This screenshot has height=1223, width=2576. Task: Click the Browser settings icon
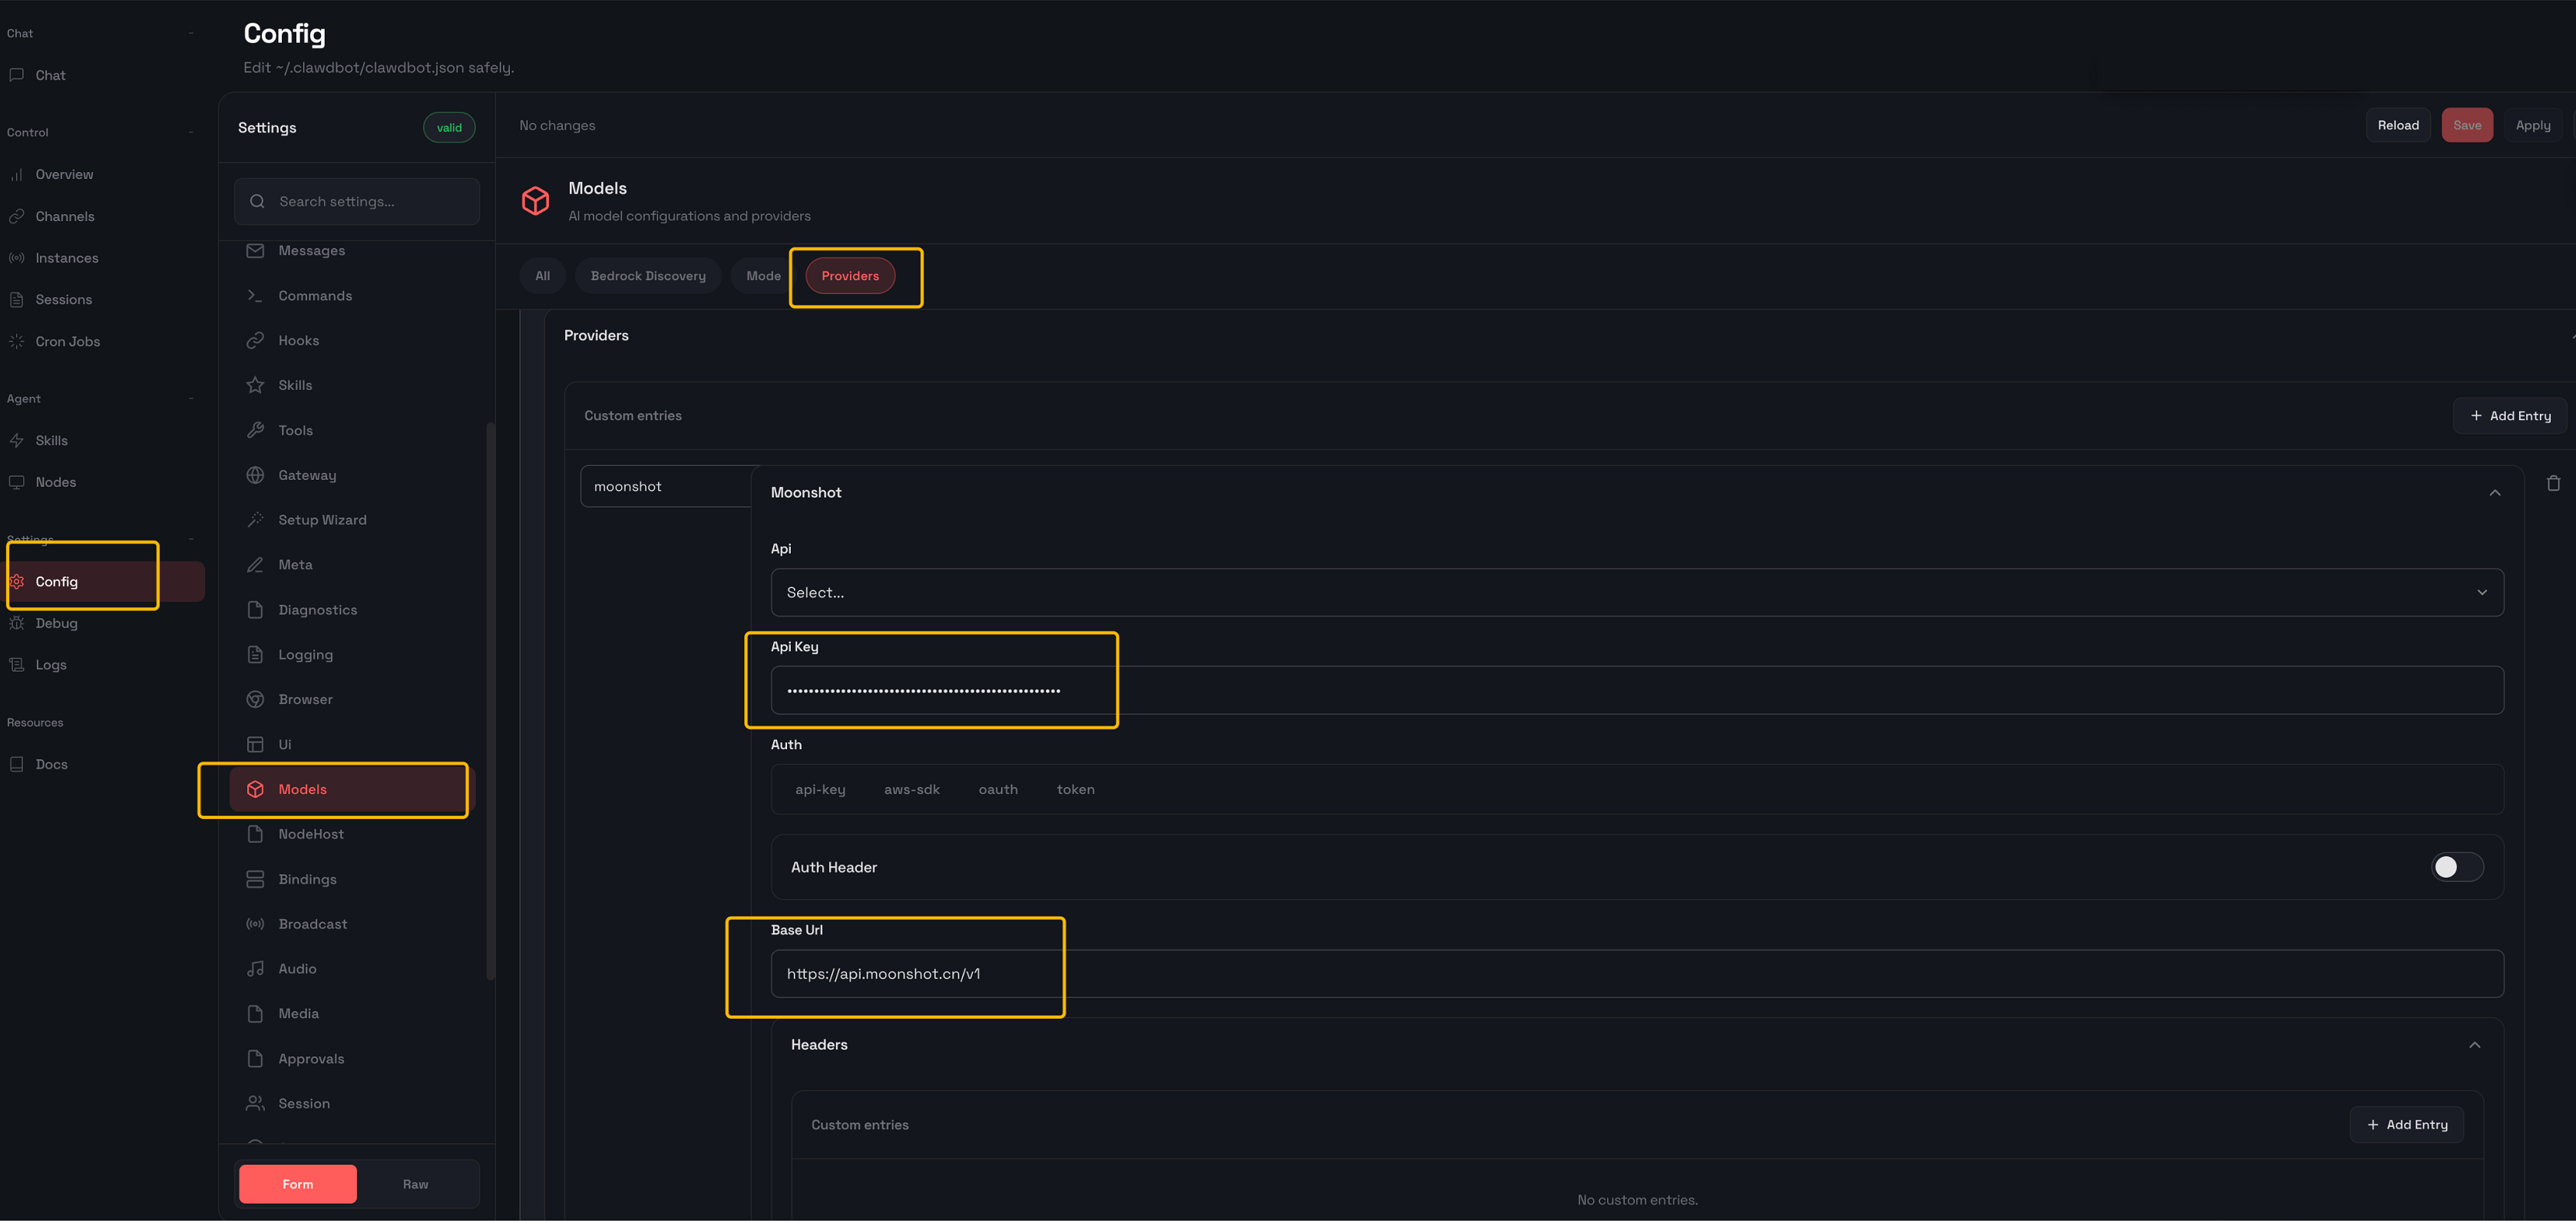[x=255, y=700]
